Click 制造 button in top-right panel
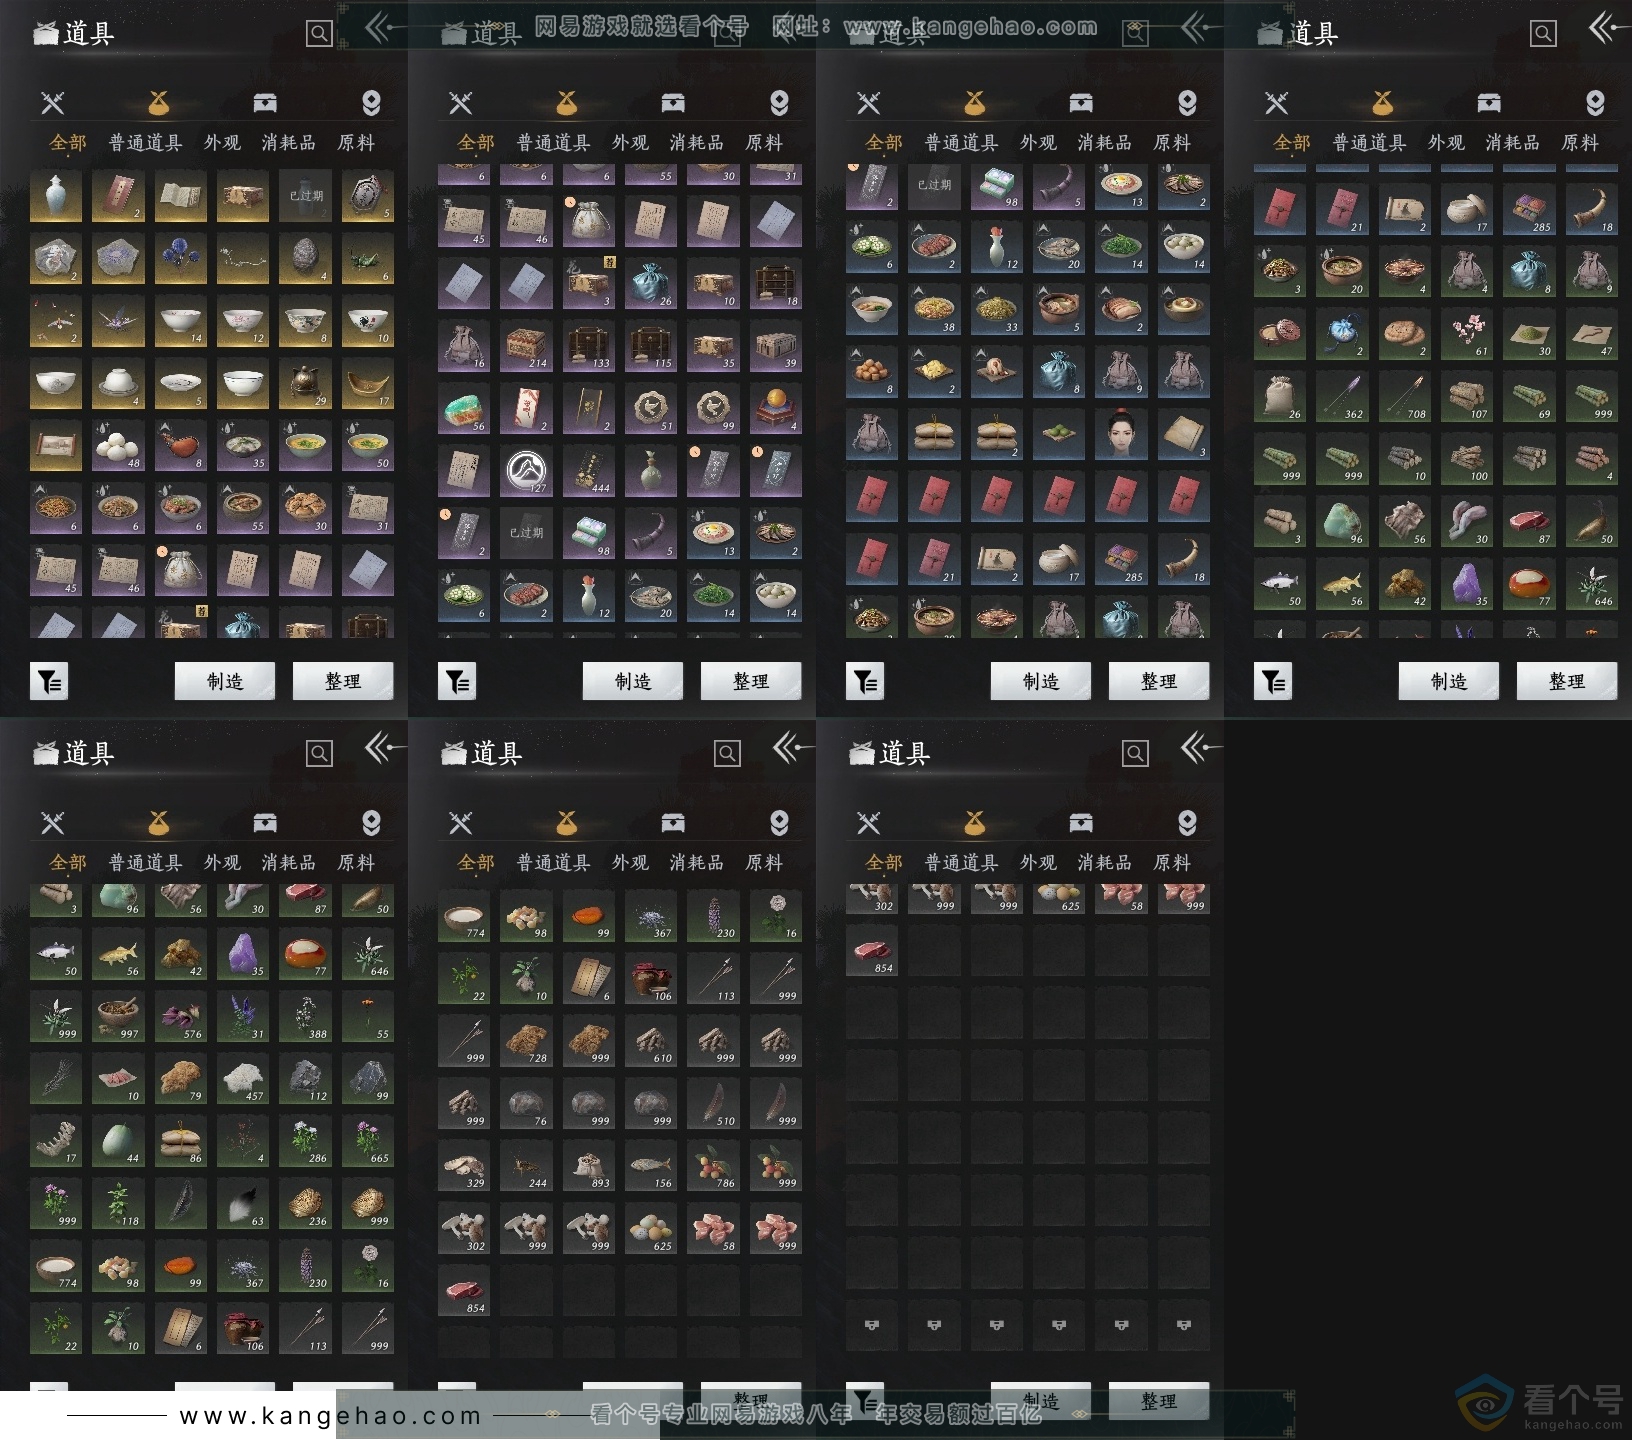The height and width of the screenshot is (1440, 1632). click(1449, 681)
